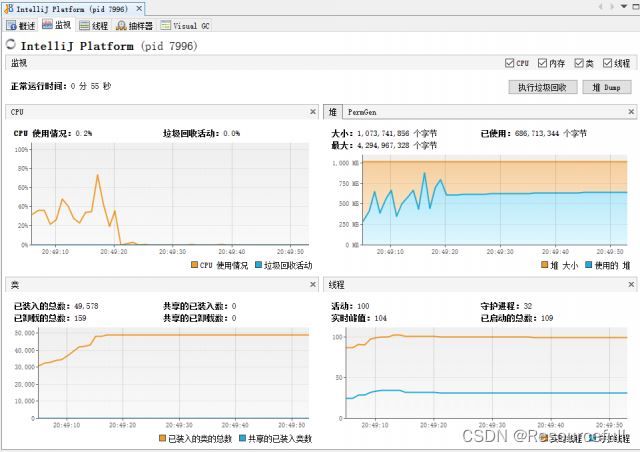The width and height of the screenshot is (640, 452).
Task: Click the CPU 使用情况 legend swatch
Action: pos(194,265)
